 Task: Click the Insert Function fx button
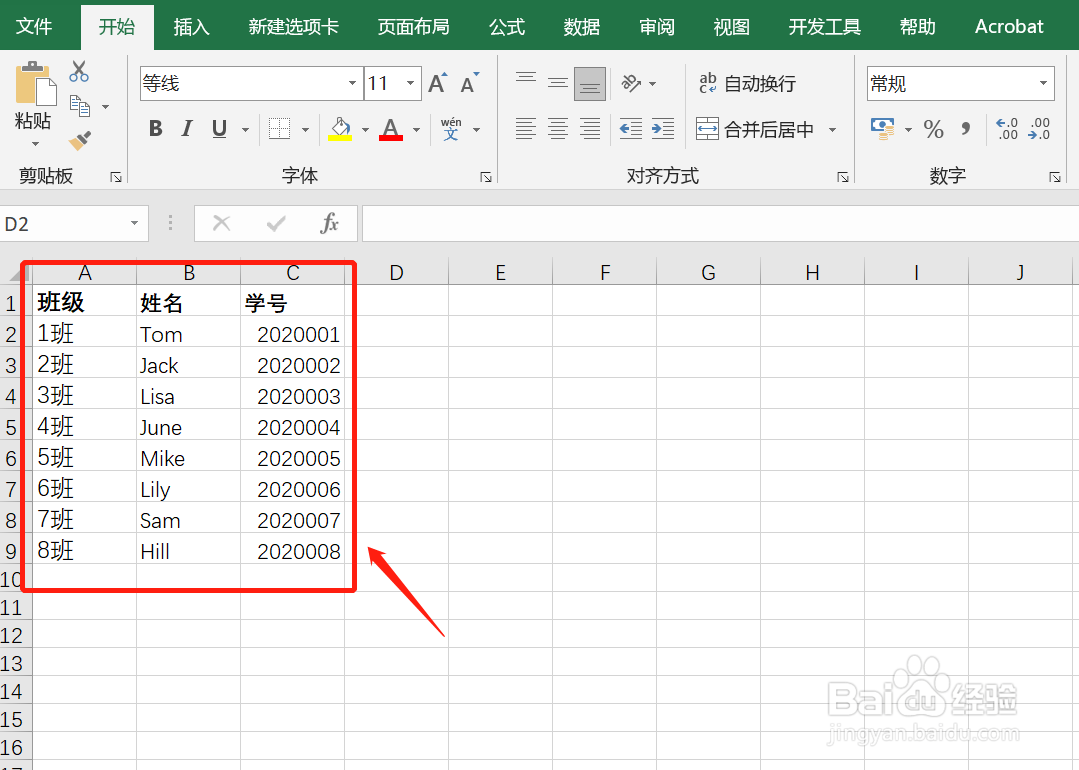point(330,223)
